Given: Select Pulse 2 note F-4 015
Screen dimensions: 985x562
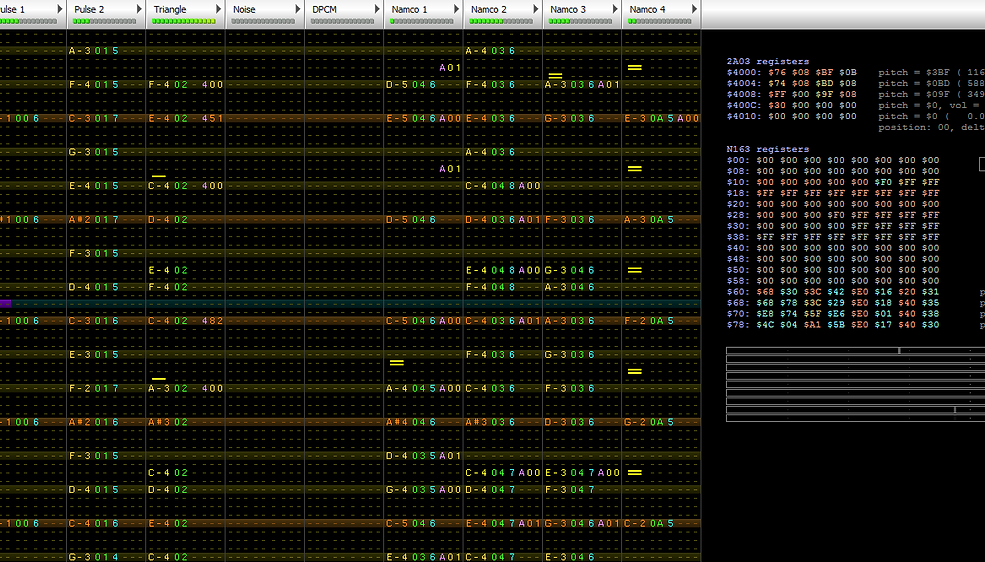Looking at the screenshot, I should 94,85.
